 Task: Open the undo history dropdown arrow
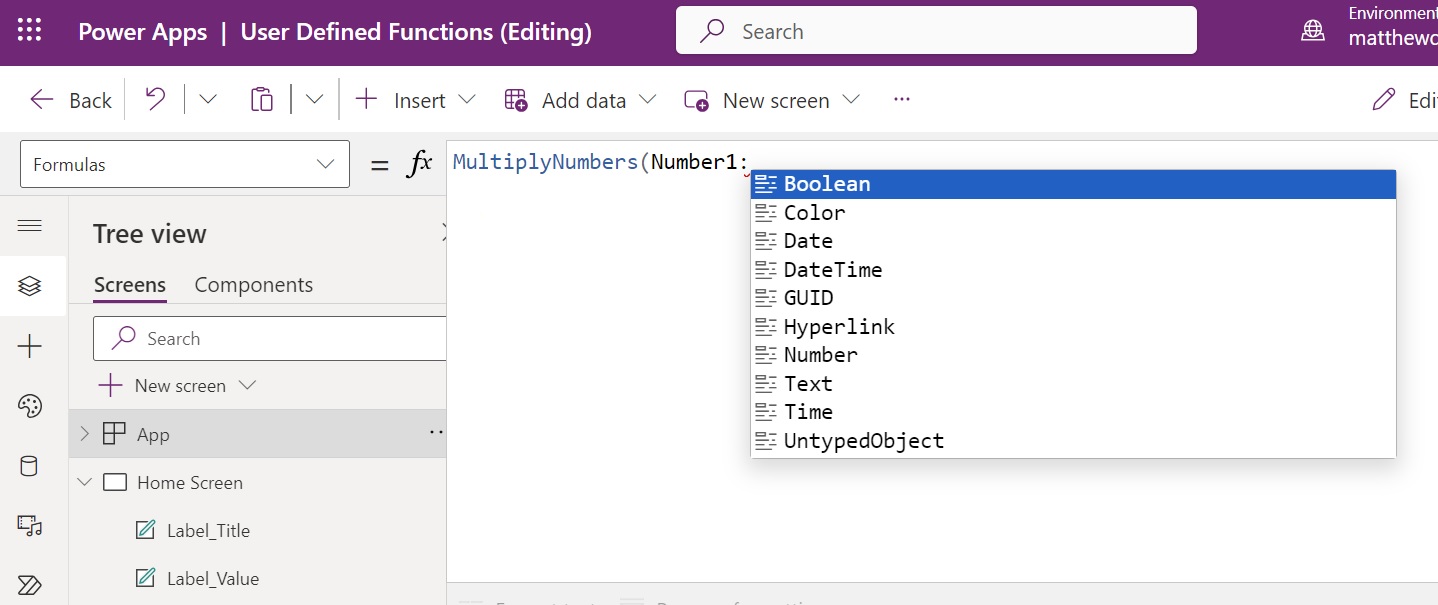click(207, 99)
